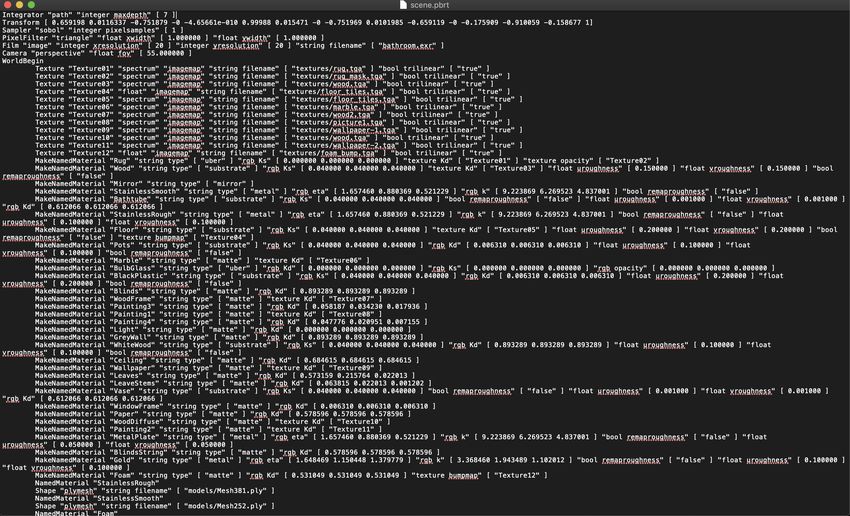Click "WoodFrame" material name
The height and width of the screenshot is (516, 850).
(x=132, y=299)
